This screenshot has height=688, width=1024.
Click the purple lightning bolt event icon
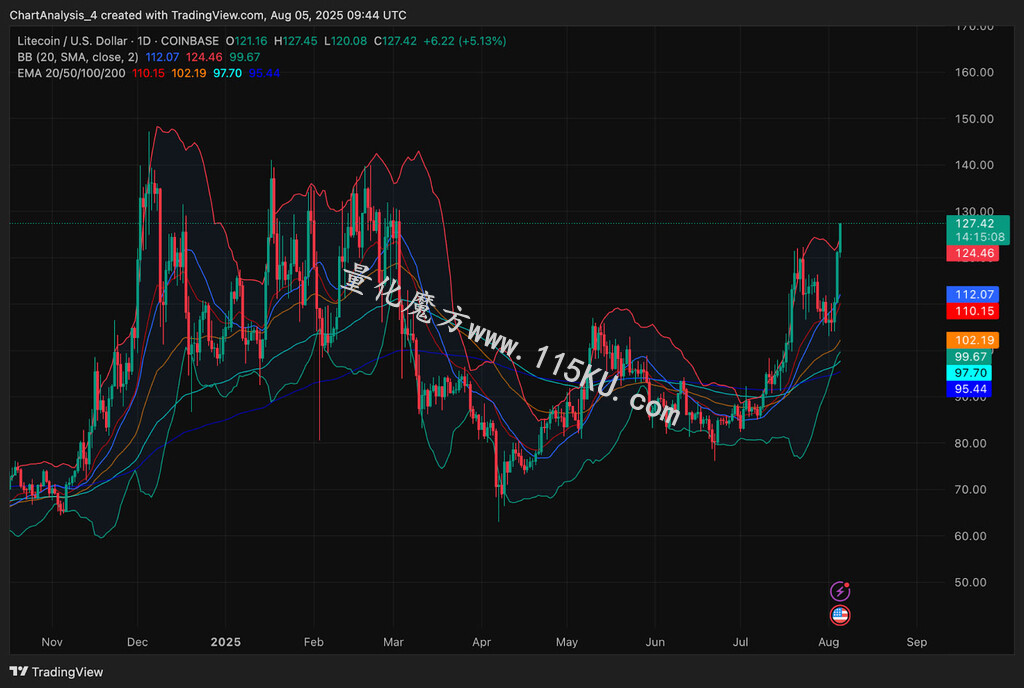(840, 591)
